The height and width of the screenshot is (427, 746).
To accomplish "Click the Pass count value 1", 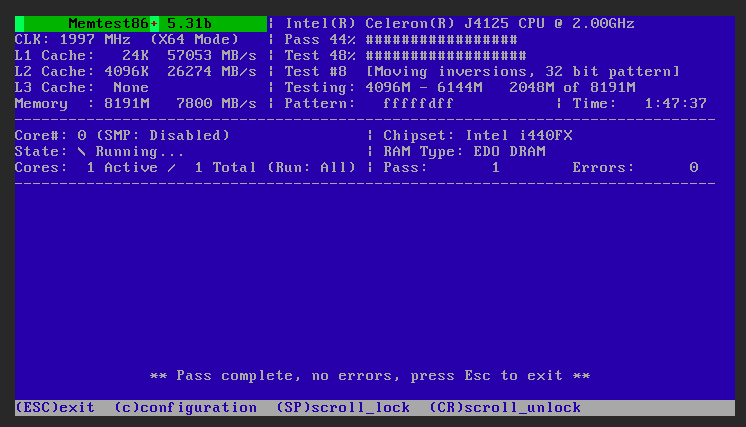I will [496, 168].
